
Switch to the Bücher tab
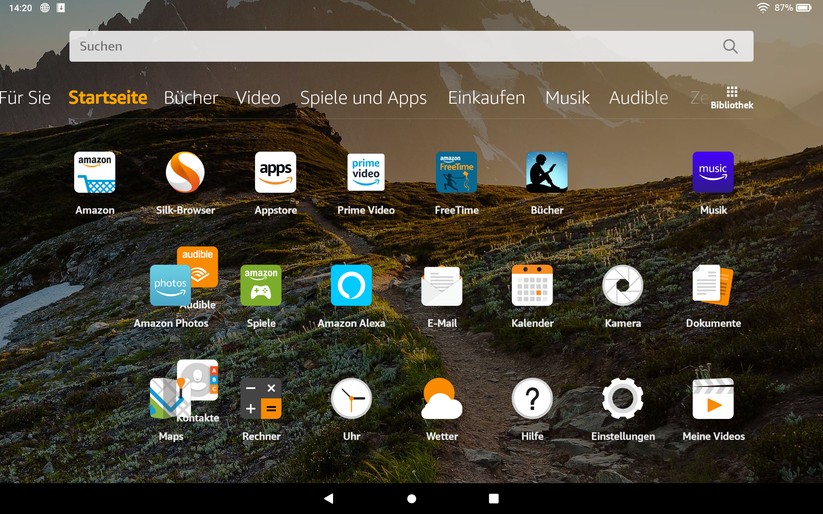(x=191, y=98)
